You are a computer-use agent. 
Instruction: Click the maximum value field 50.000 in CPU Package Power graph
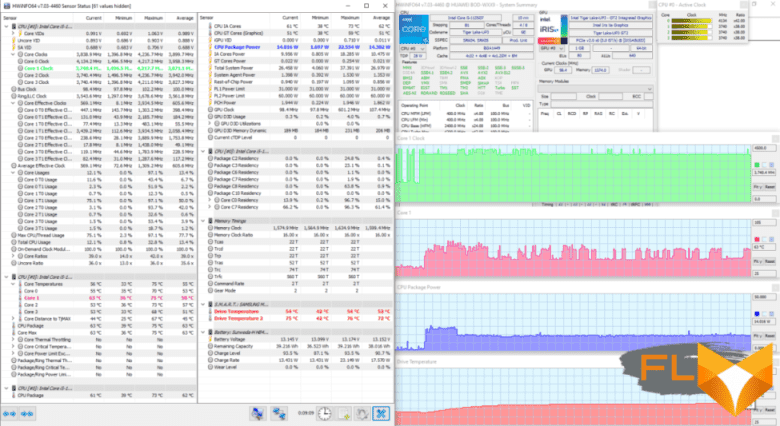(x=764, y=297)
